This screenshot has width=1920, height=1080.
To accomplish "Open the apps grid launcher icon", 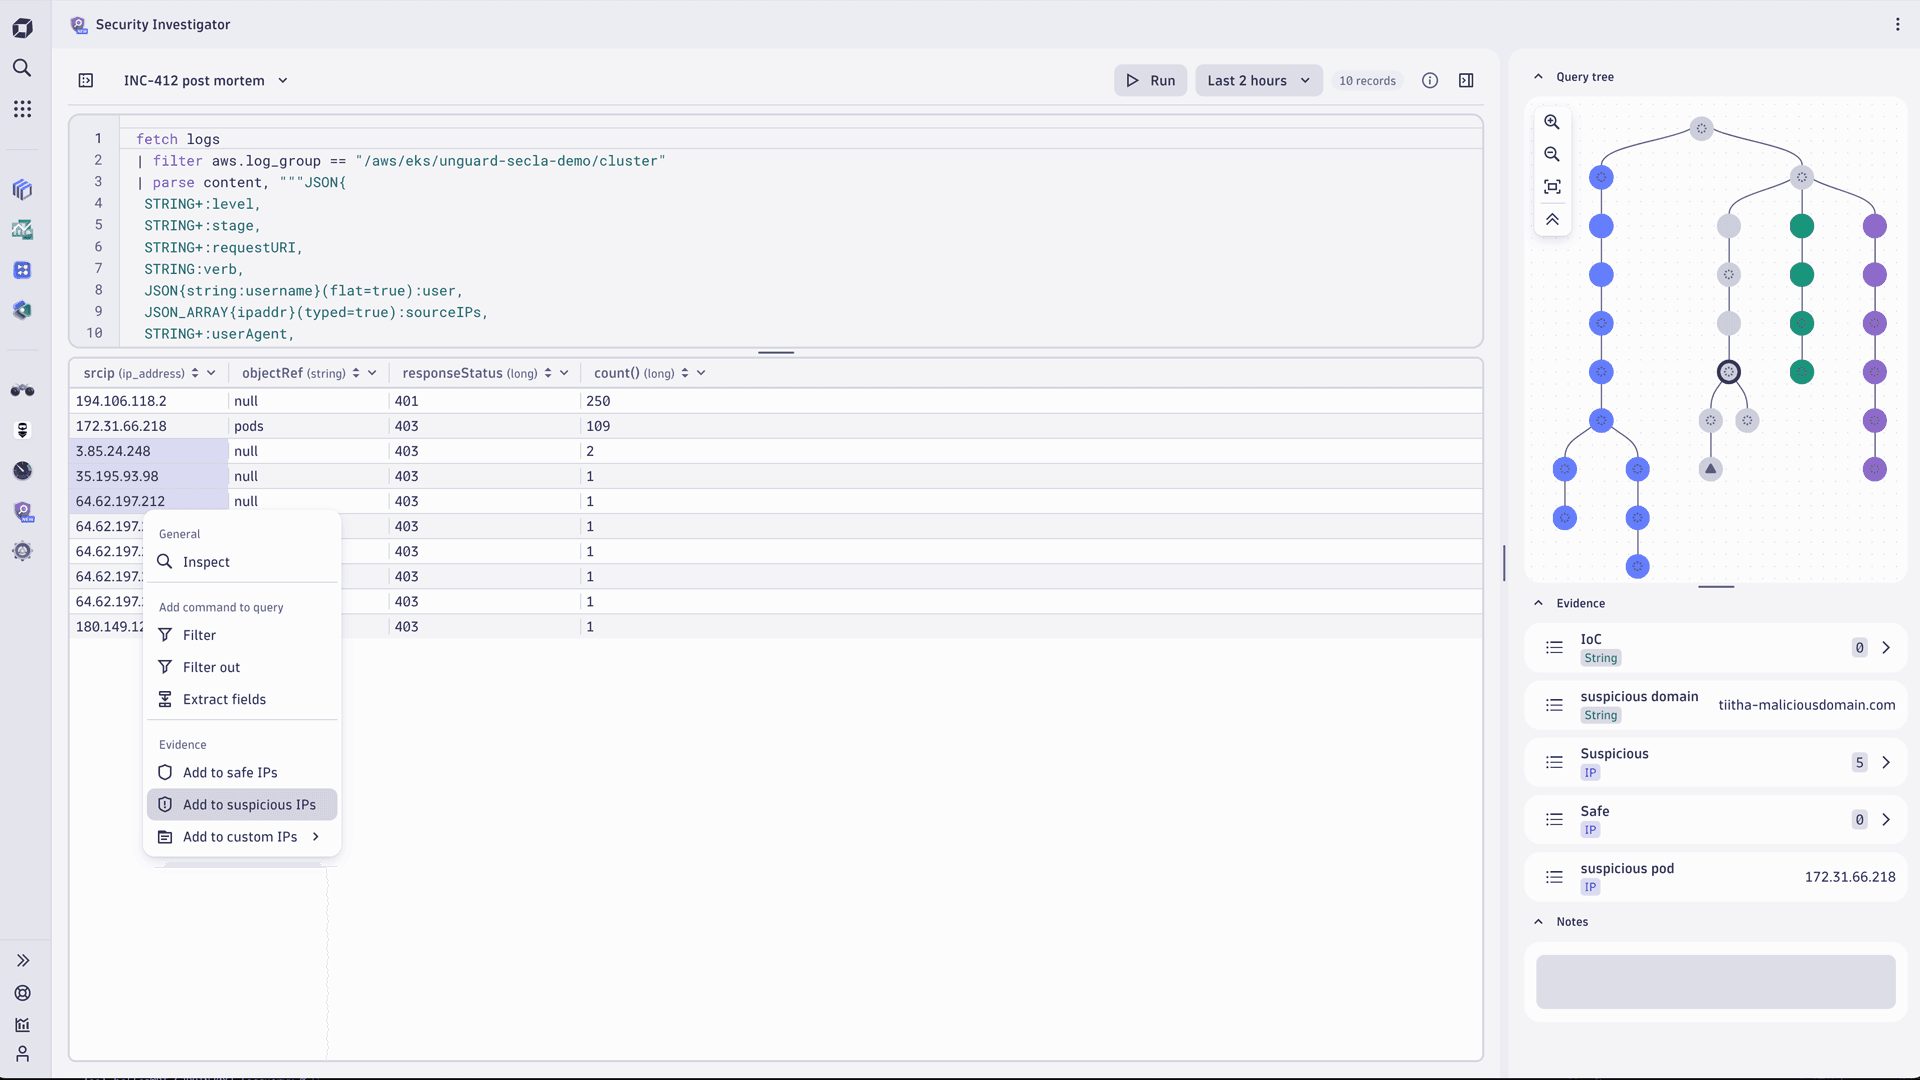I will [22, 109].
